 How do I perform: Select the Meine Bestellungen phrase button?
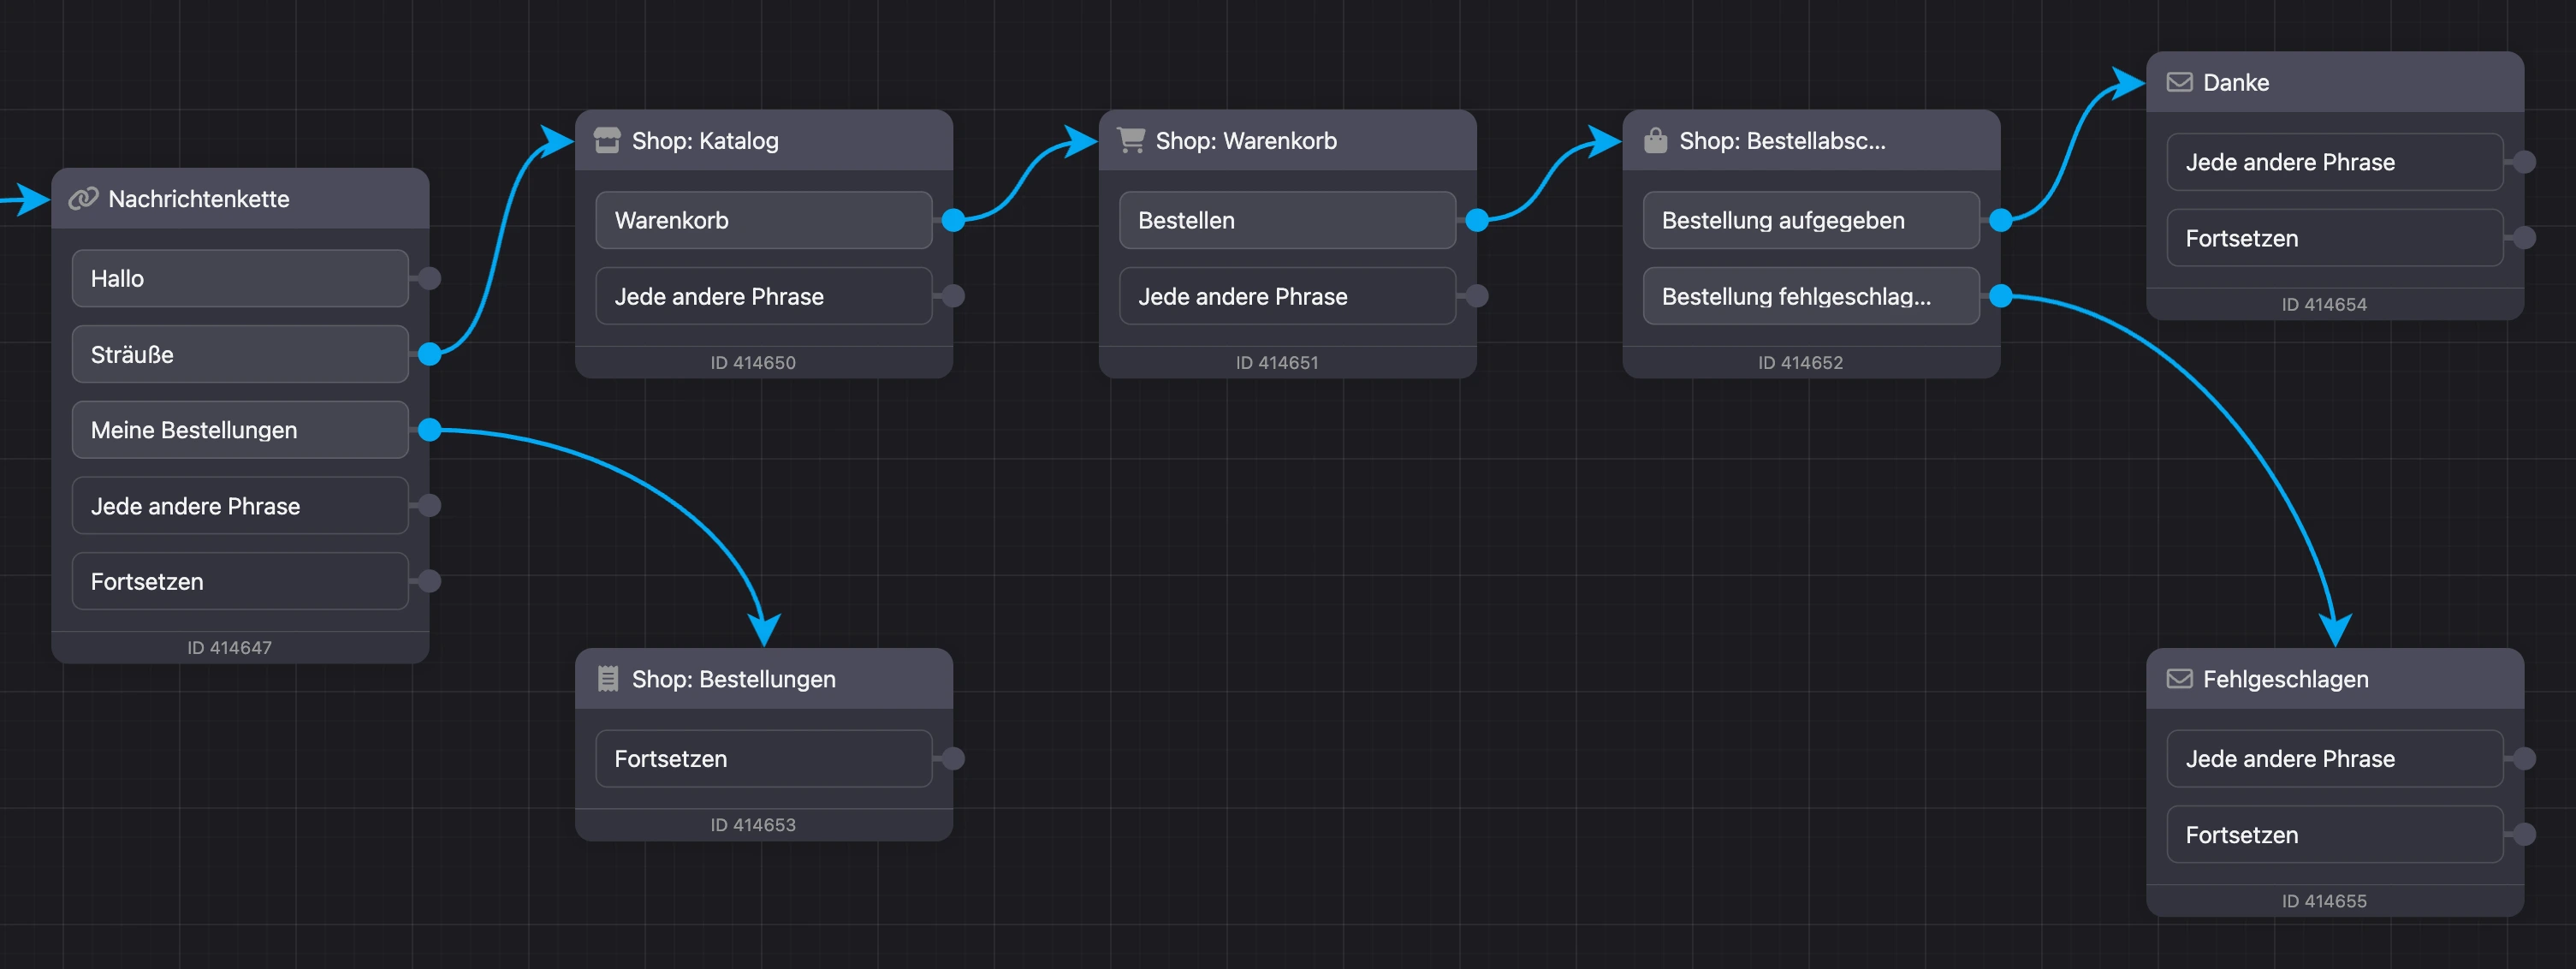coord(240,430)
